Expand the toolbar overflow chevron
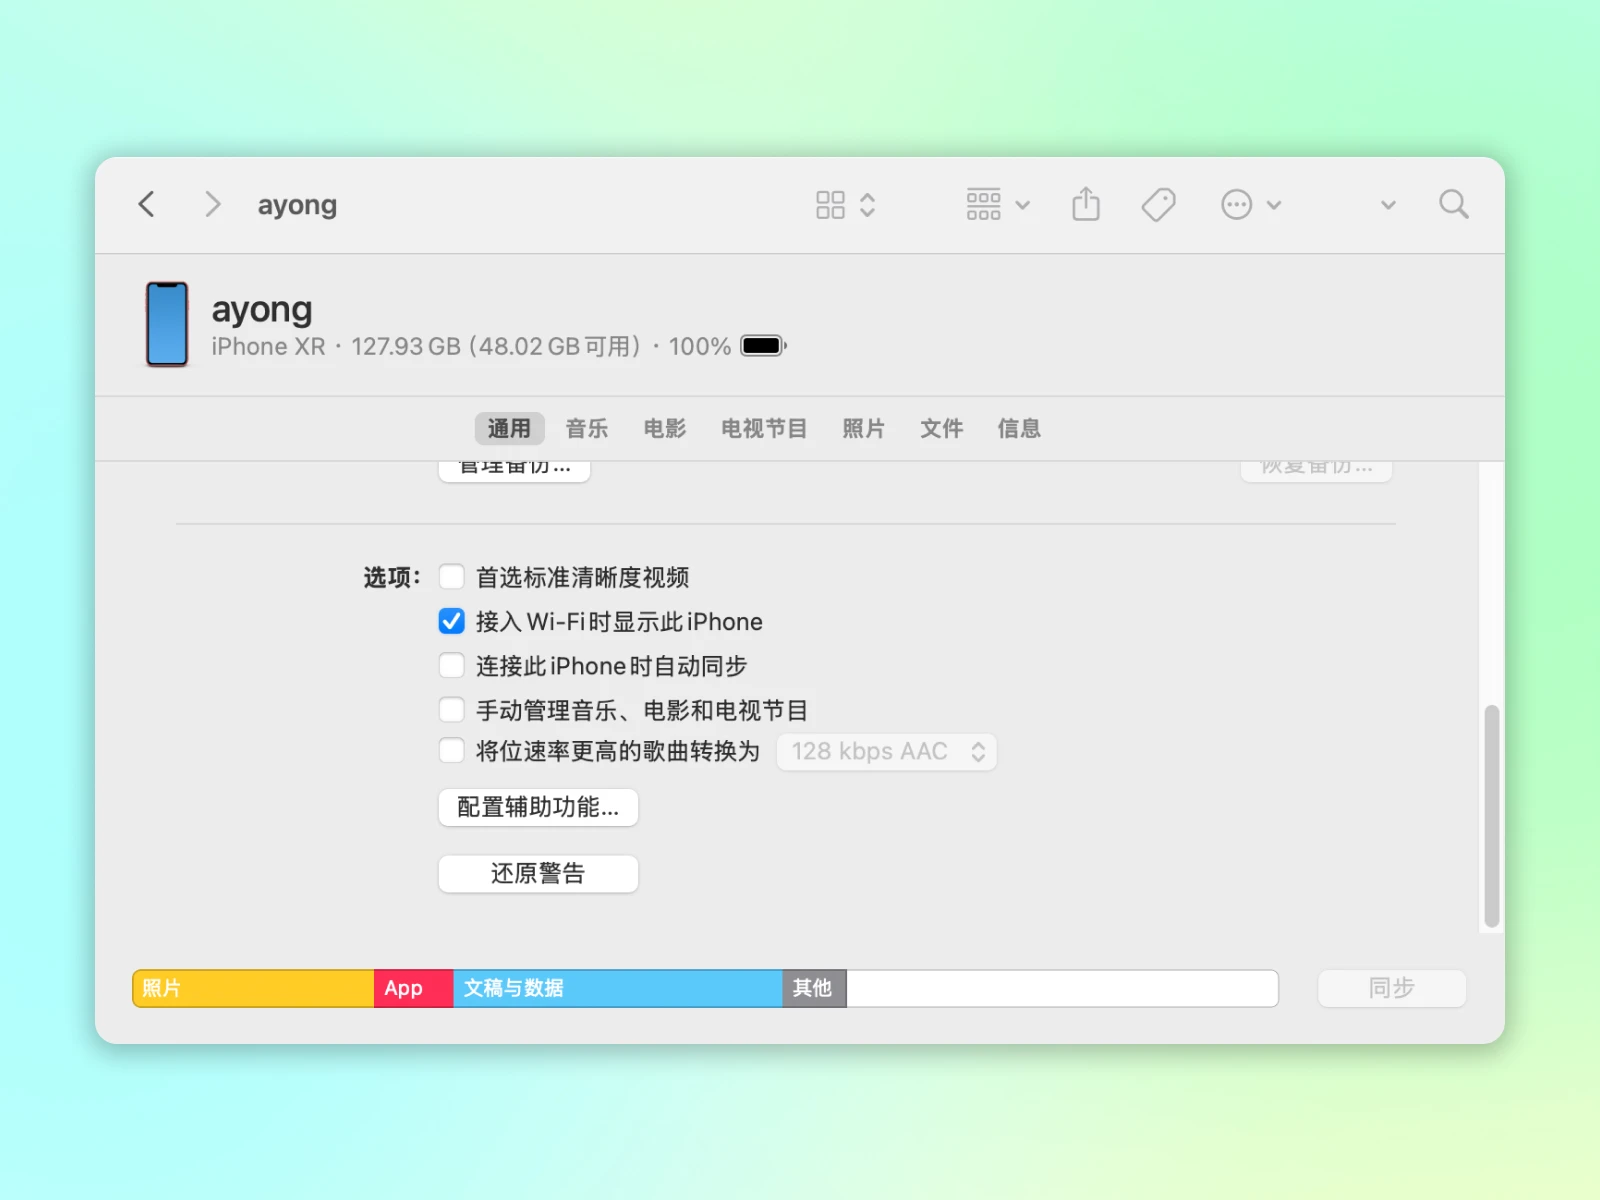This screenshot has width=1600, height=1200. tap(1388, 205)
